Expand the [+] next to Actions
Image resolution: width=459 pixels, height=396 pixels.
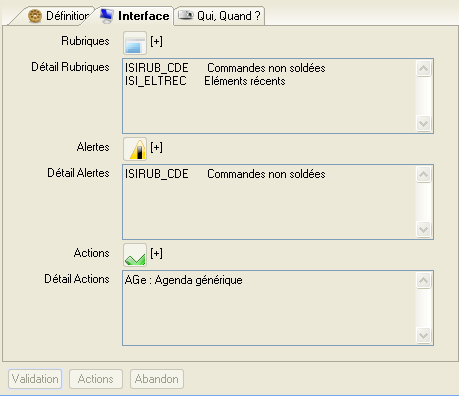(x=156, y=253)
